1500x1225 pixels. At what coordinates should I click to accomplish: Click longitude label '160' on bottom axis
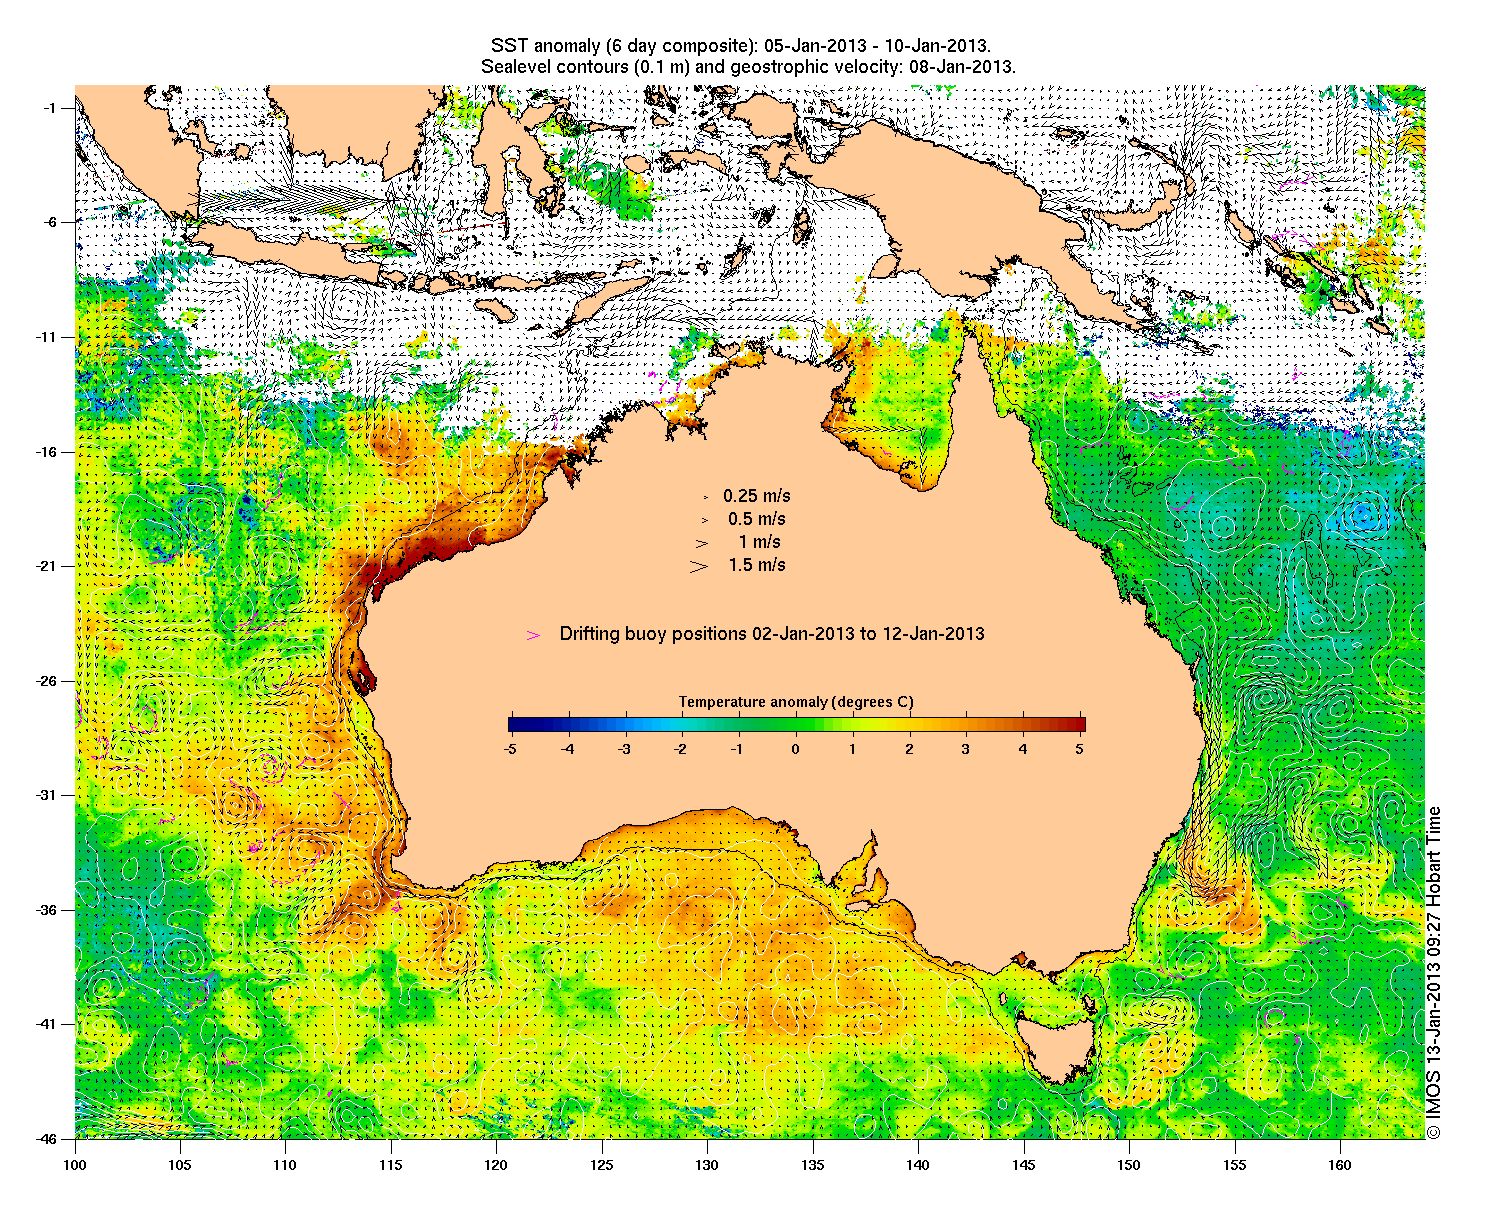[x=1340, y=1165]
